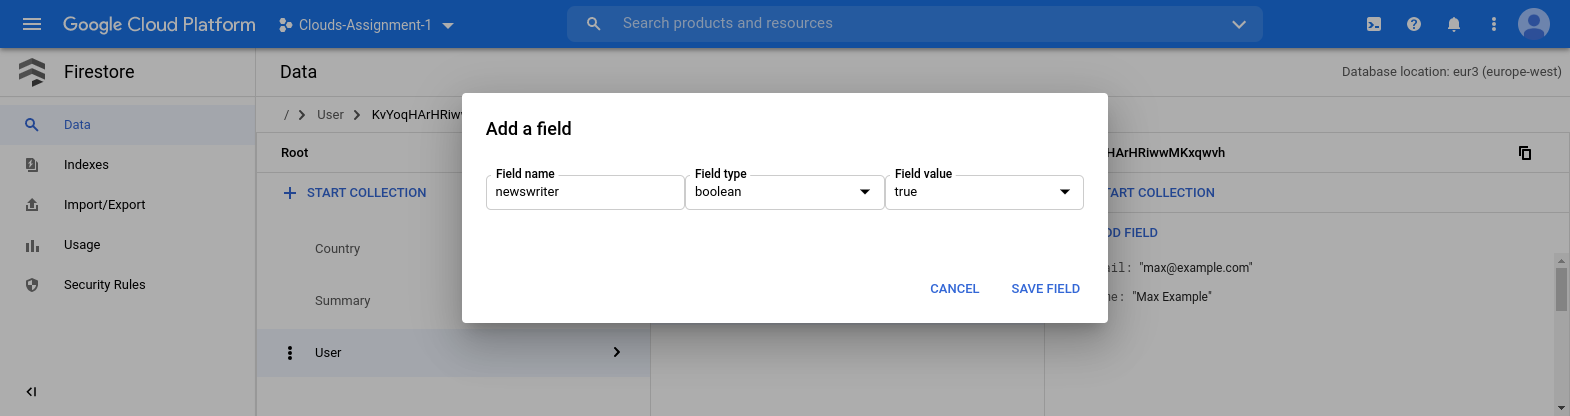The width and height of the screenshot is (1570, 416).
Task: Click the root slash breadcrumb
Action: click(x=286, y=115)
